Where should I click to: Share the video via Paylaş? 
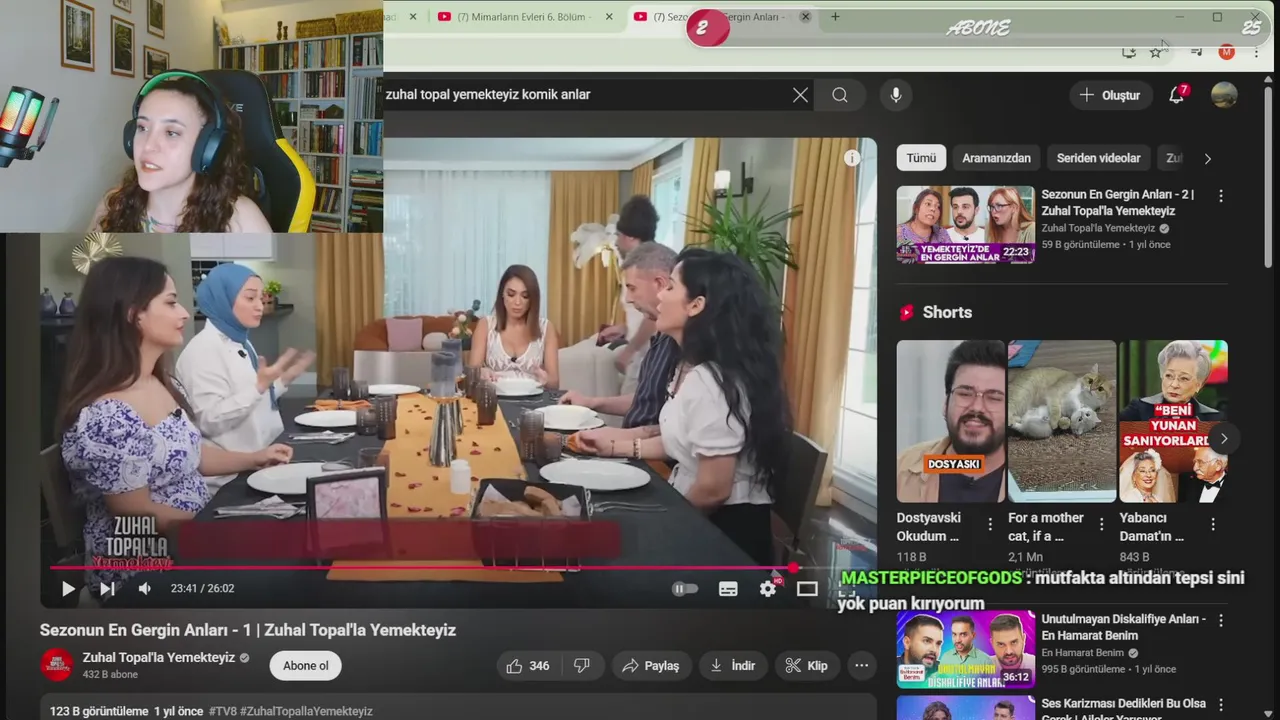pyautogui.click(x=650, y=666)
